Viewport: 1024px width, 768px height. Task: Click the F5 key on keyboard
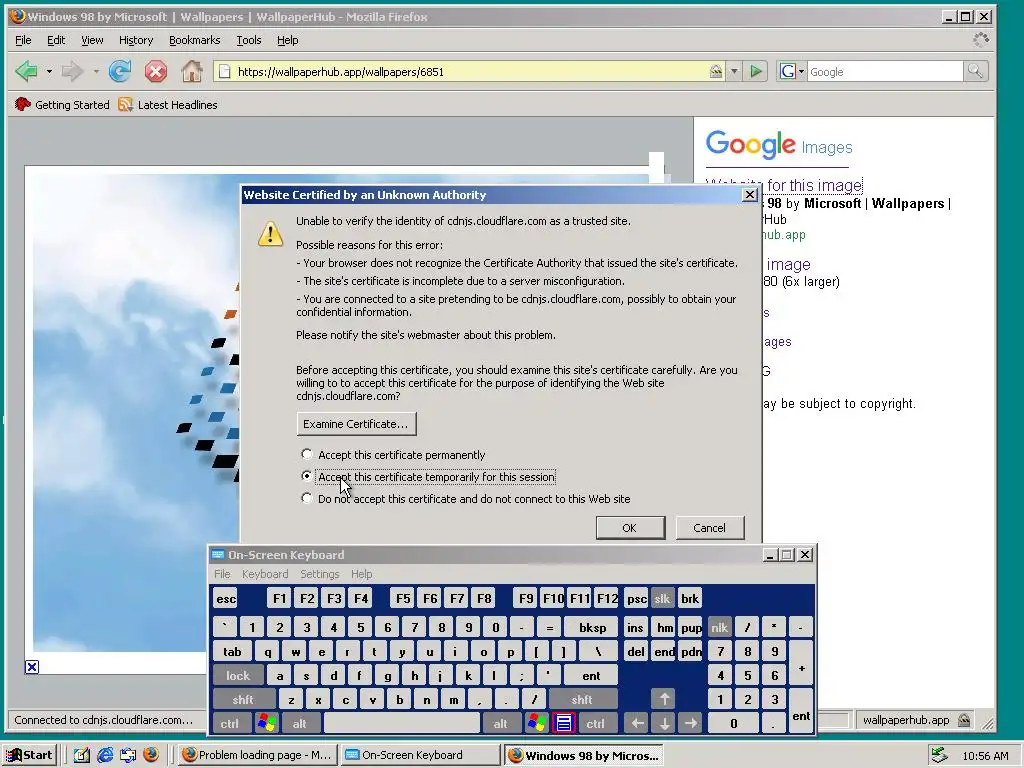[x=403, y=598]
